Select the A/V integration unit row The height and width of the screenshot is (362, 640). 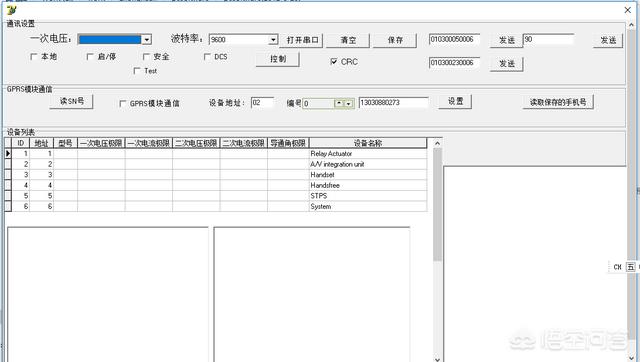pyautogui.click(x=216, y=164)
